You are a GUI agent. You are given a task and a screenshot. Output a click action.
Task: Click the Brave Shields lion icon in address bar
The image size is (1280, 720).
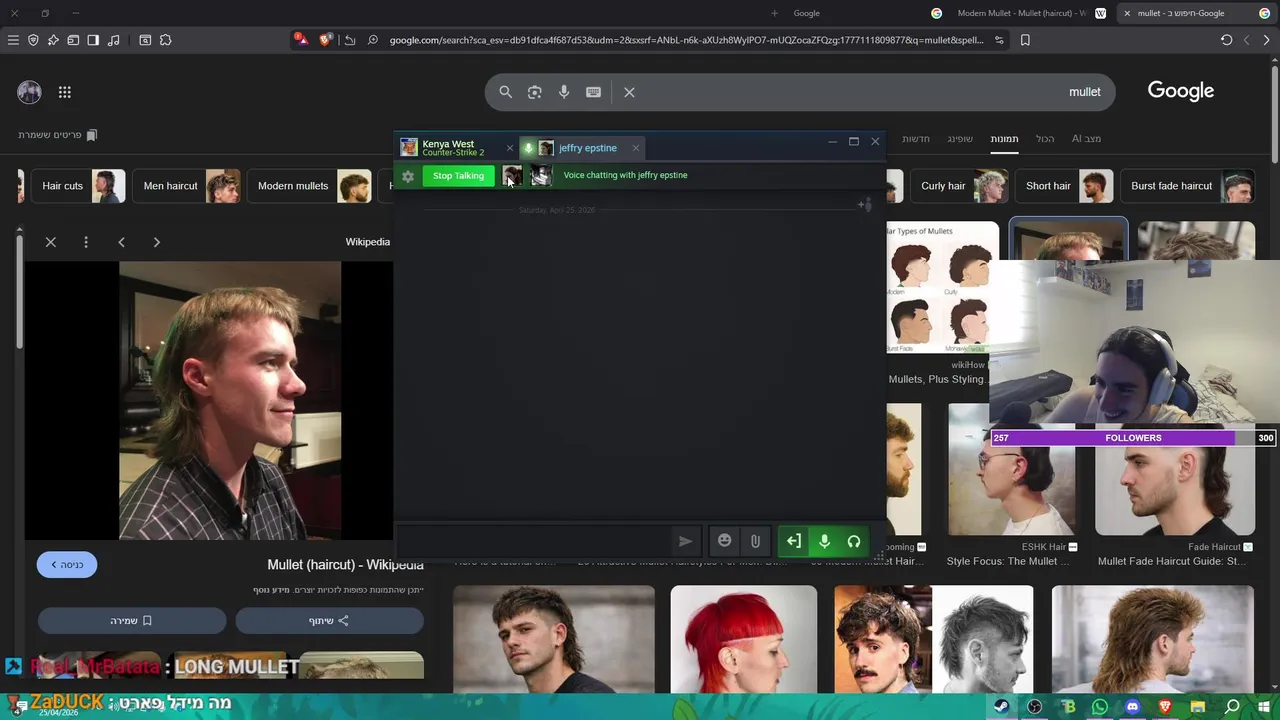(x=325, y=40)
